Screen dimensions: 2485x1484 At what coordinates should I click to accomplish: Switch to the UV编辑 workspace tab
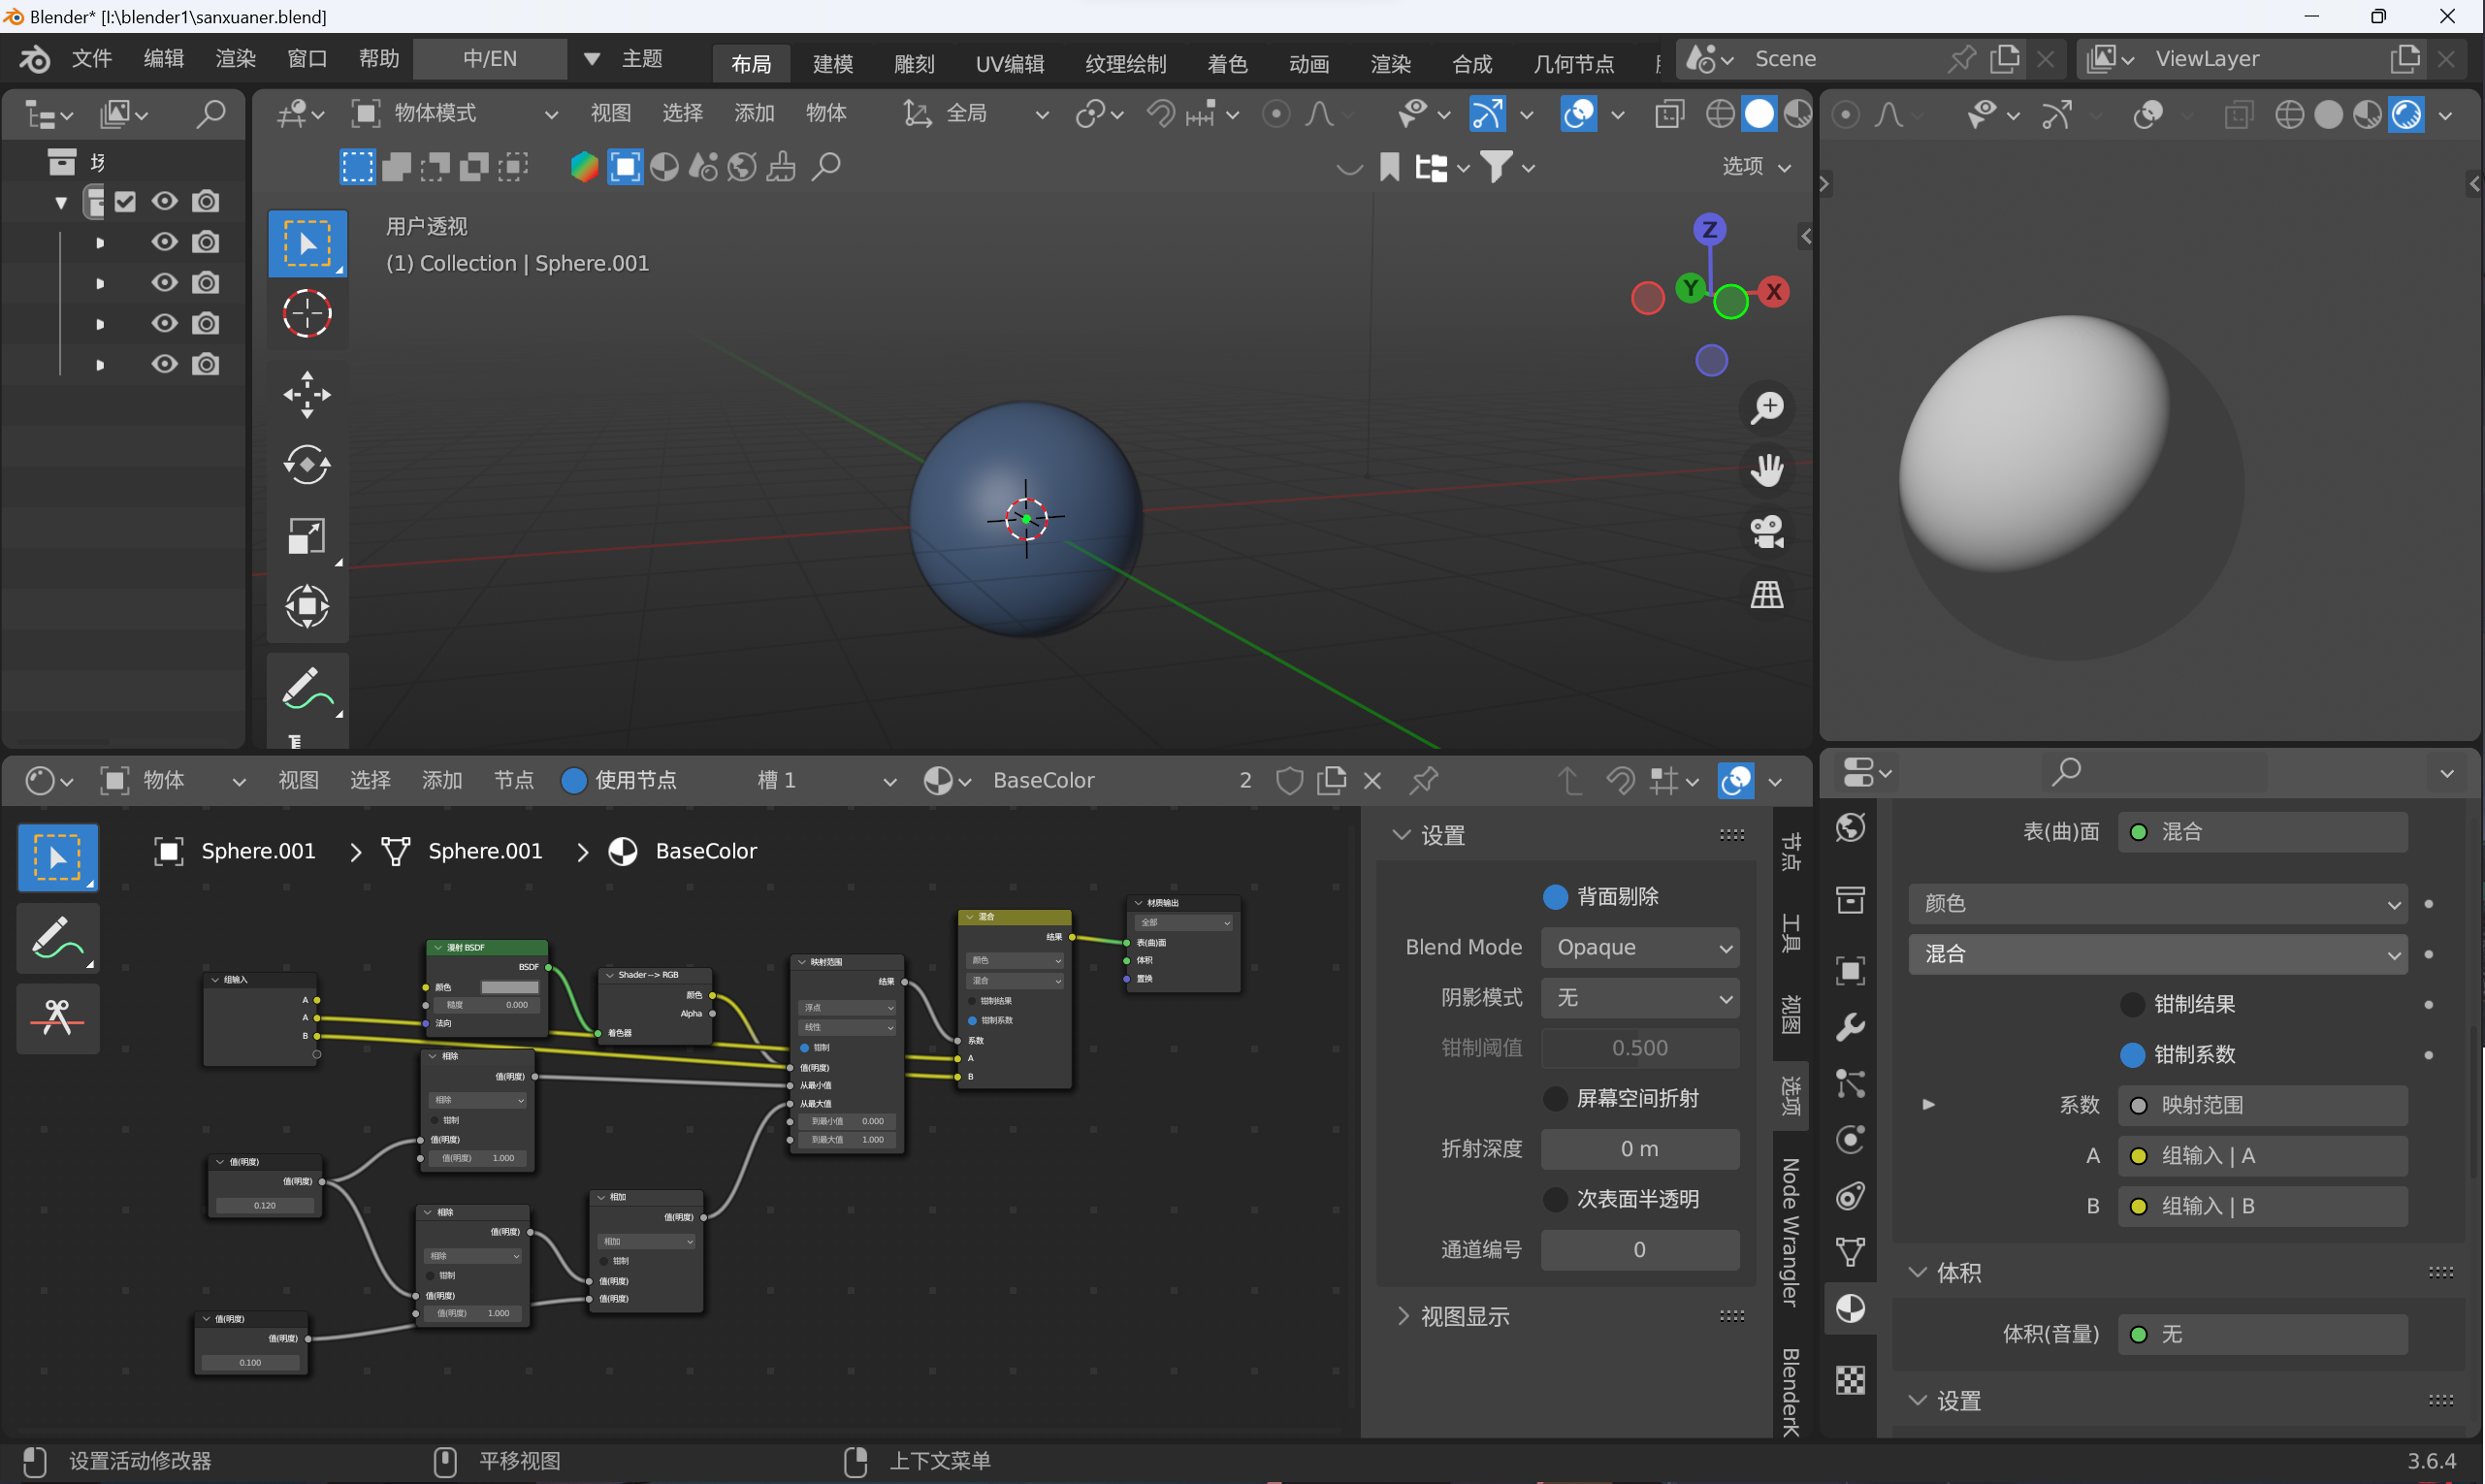coord(1010,64)
